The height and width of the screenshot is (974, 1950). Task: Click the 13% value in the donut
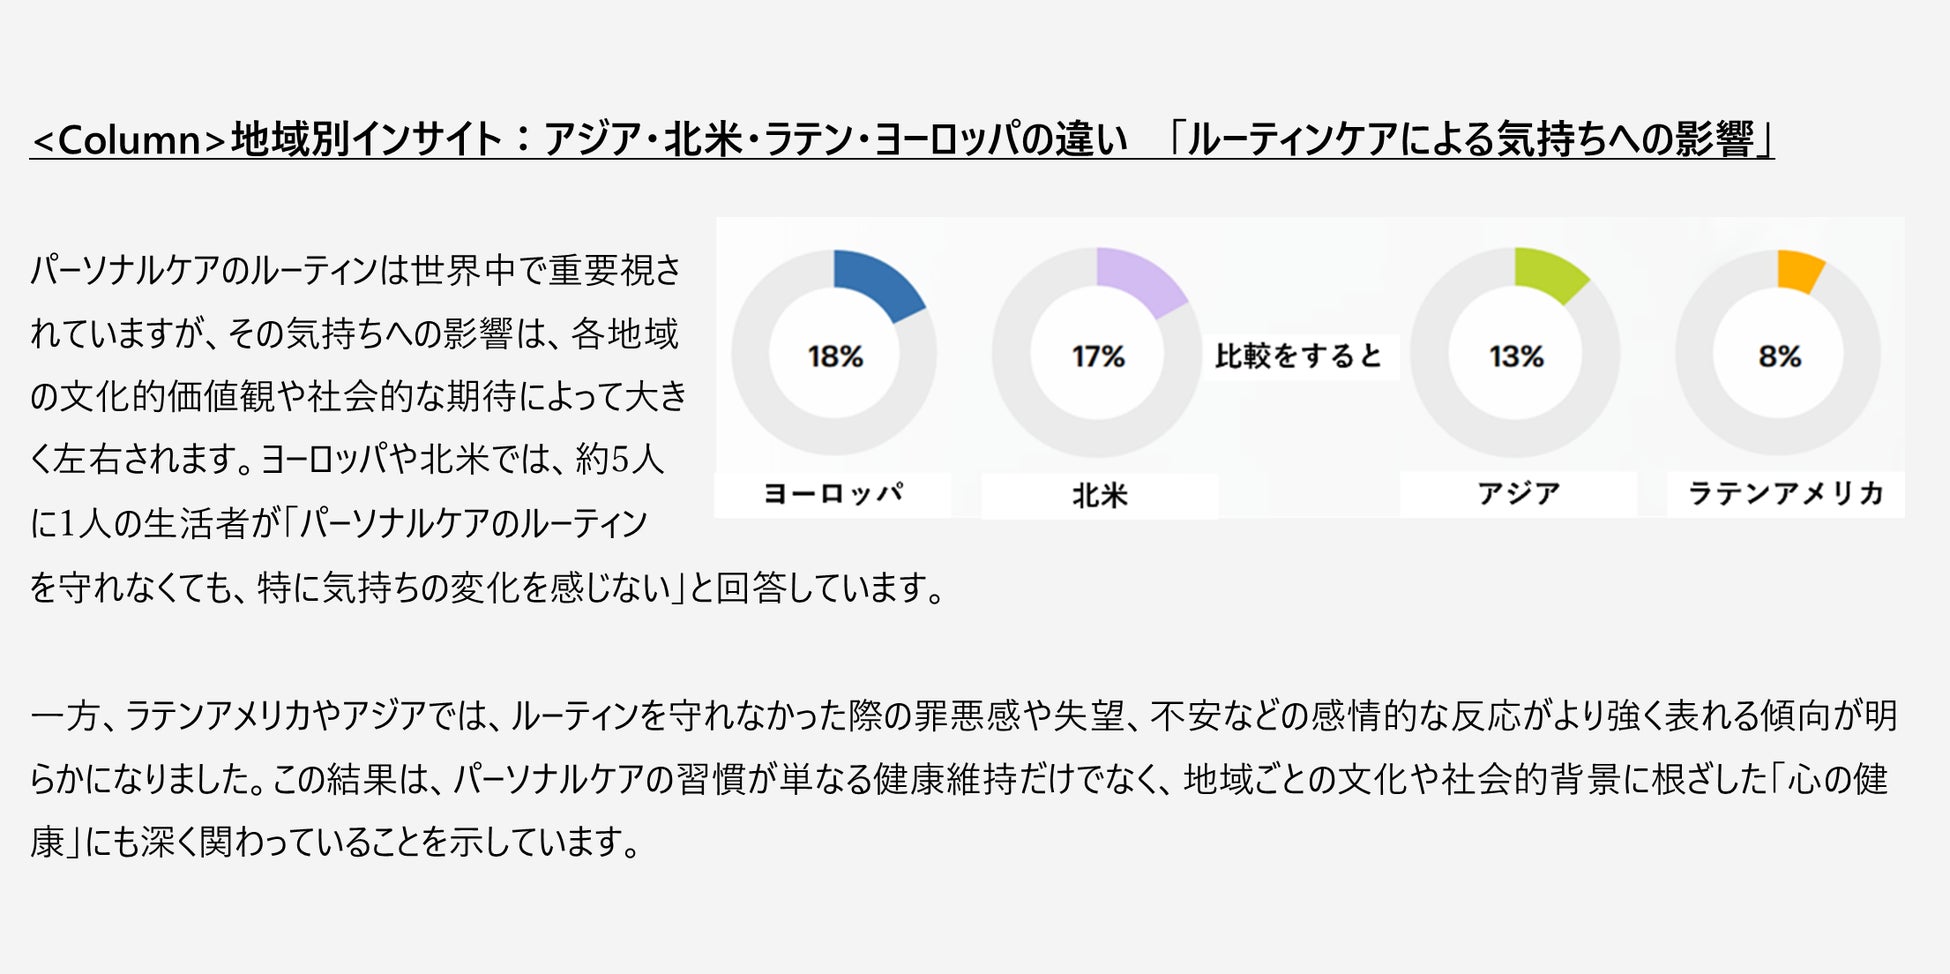pyautogui.click(x=1516, y=356)
